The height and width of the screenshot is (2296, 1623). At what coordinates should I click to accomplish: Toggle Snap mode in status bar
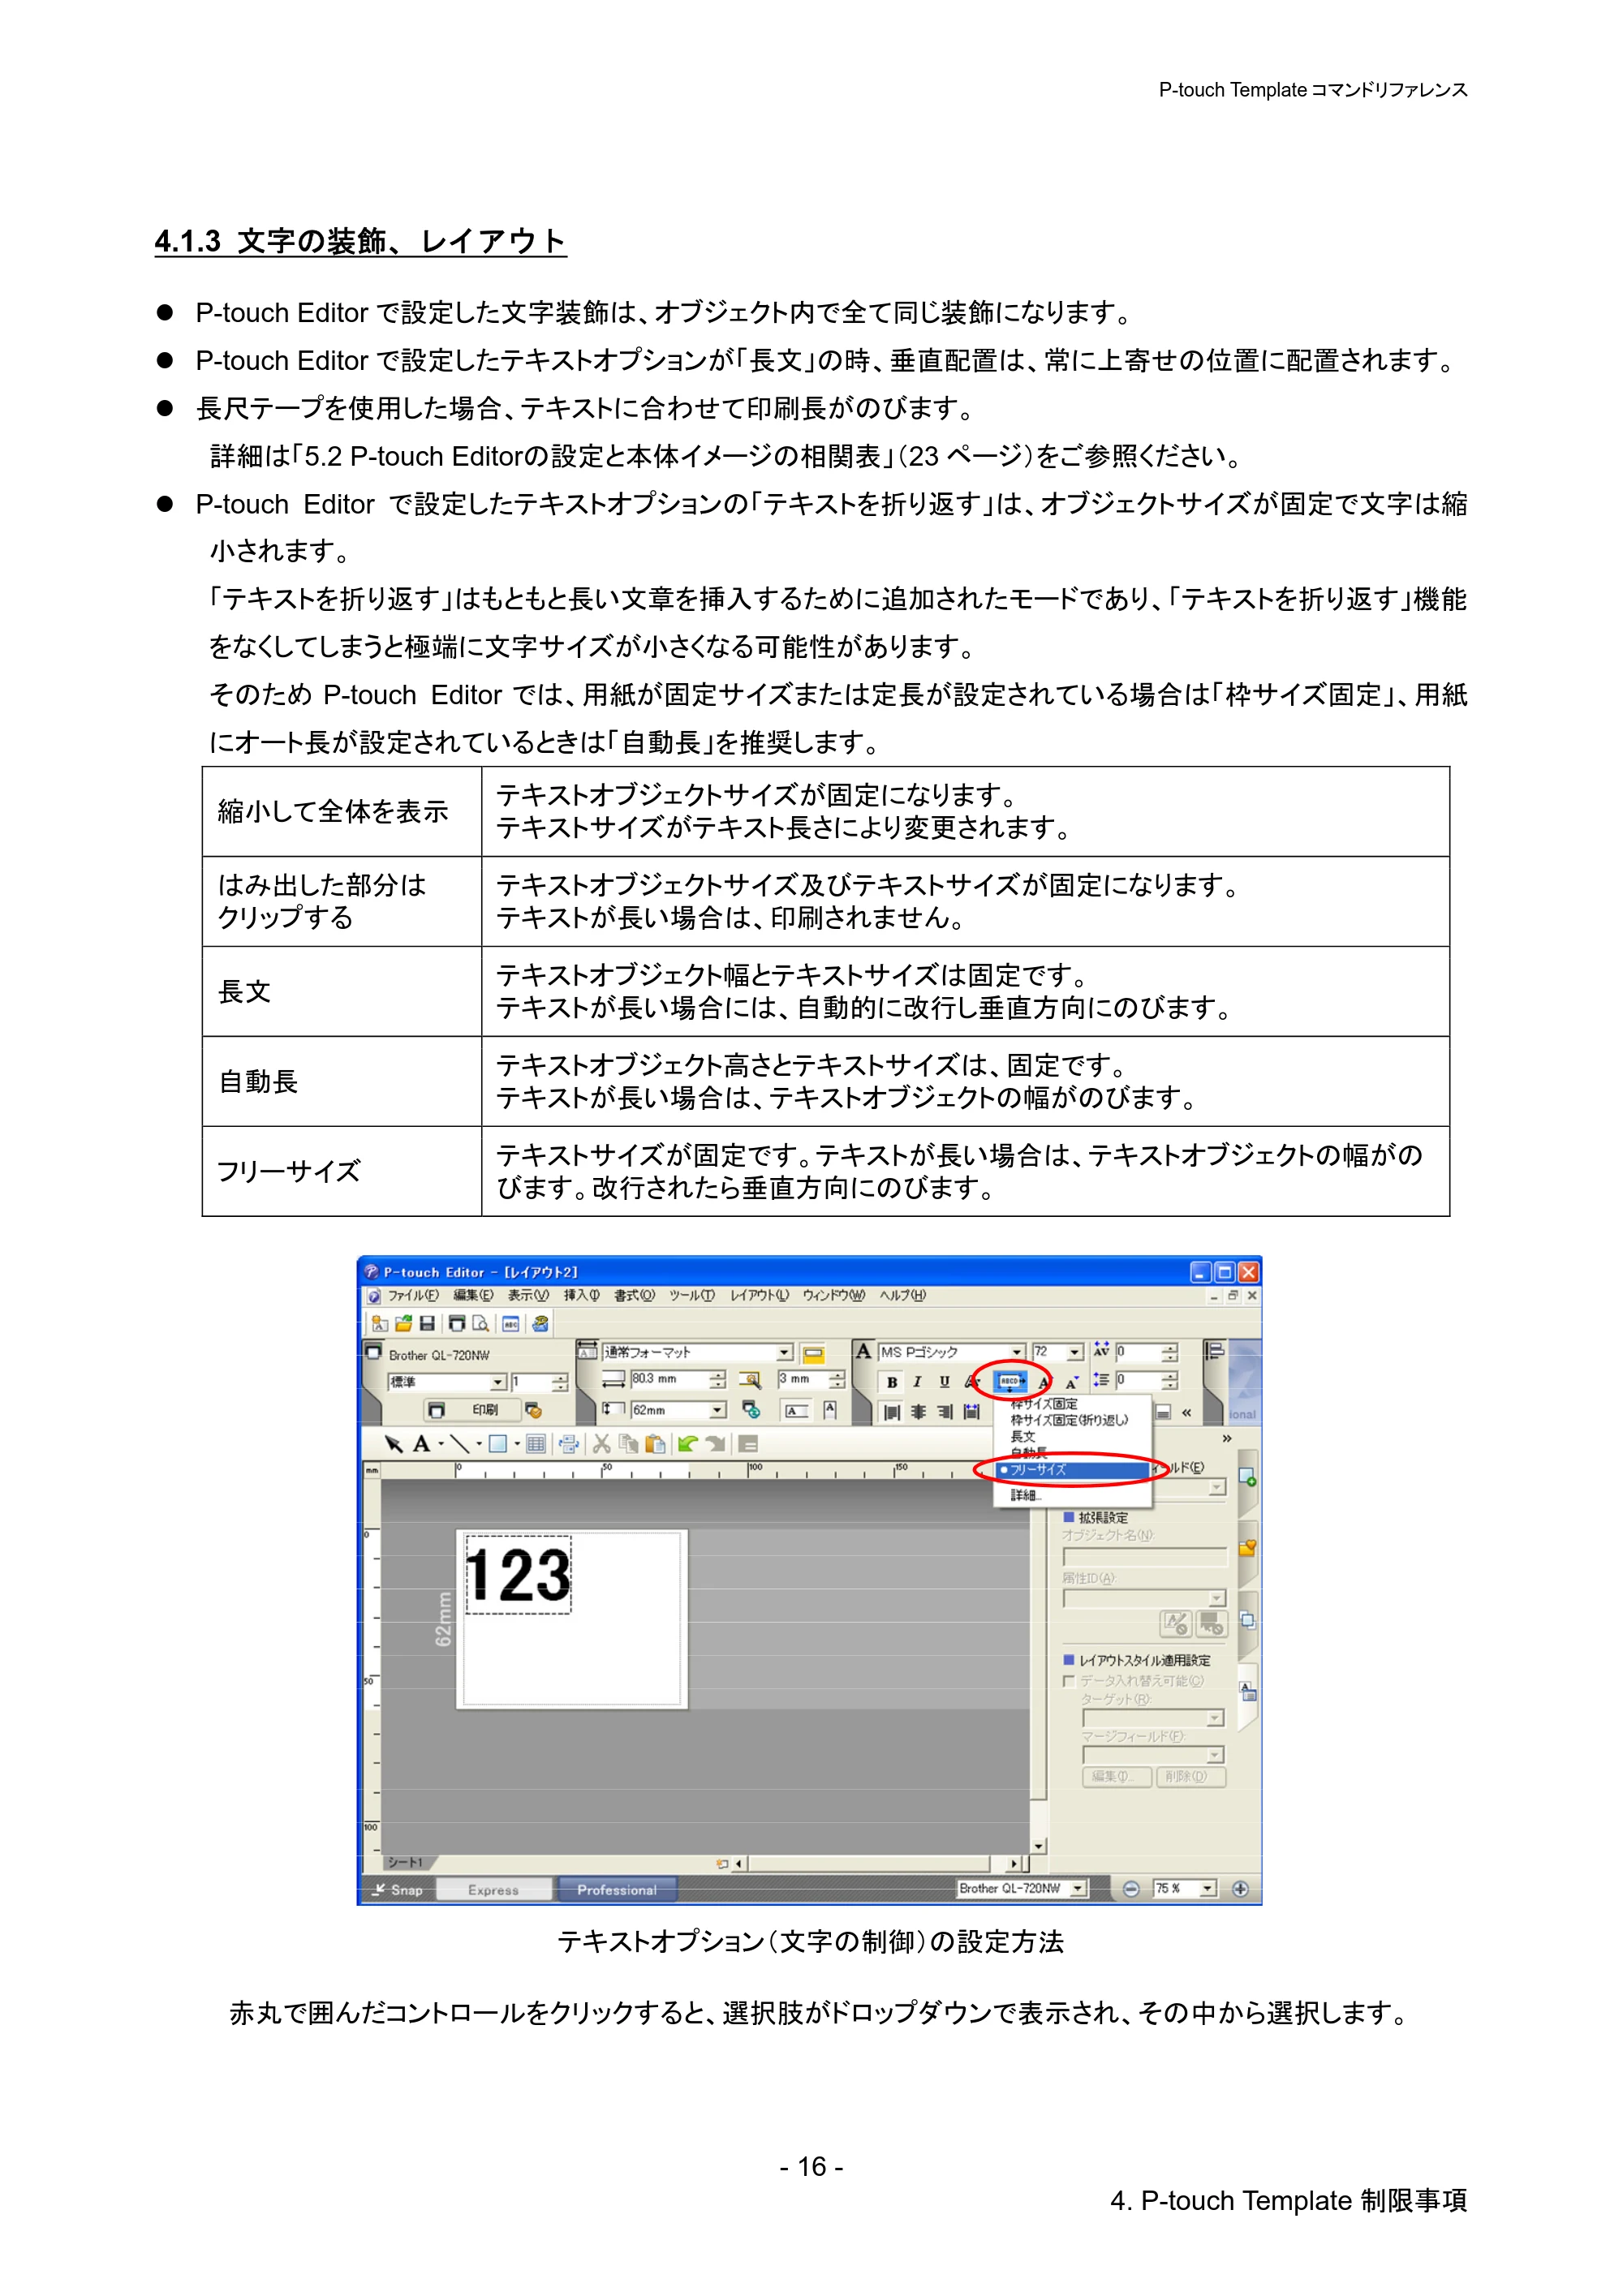coord(398,1889)
